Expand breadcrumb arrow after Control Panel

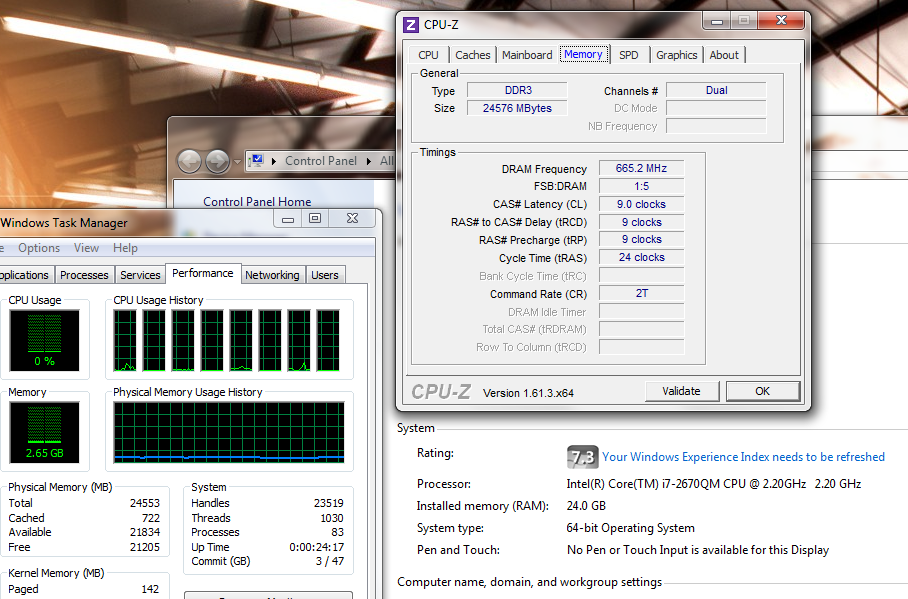[368, 161]
